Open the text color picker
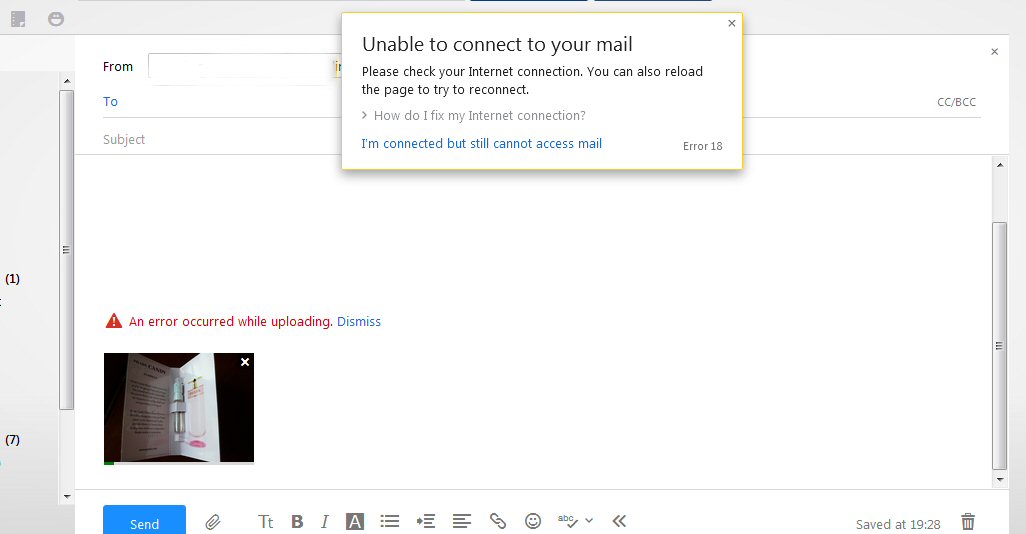Screen dimensions: 1026x534 pos(354,522)
